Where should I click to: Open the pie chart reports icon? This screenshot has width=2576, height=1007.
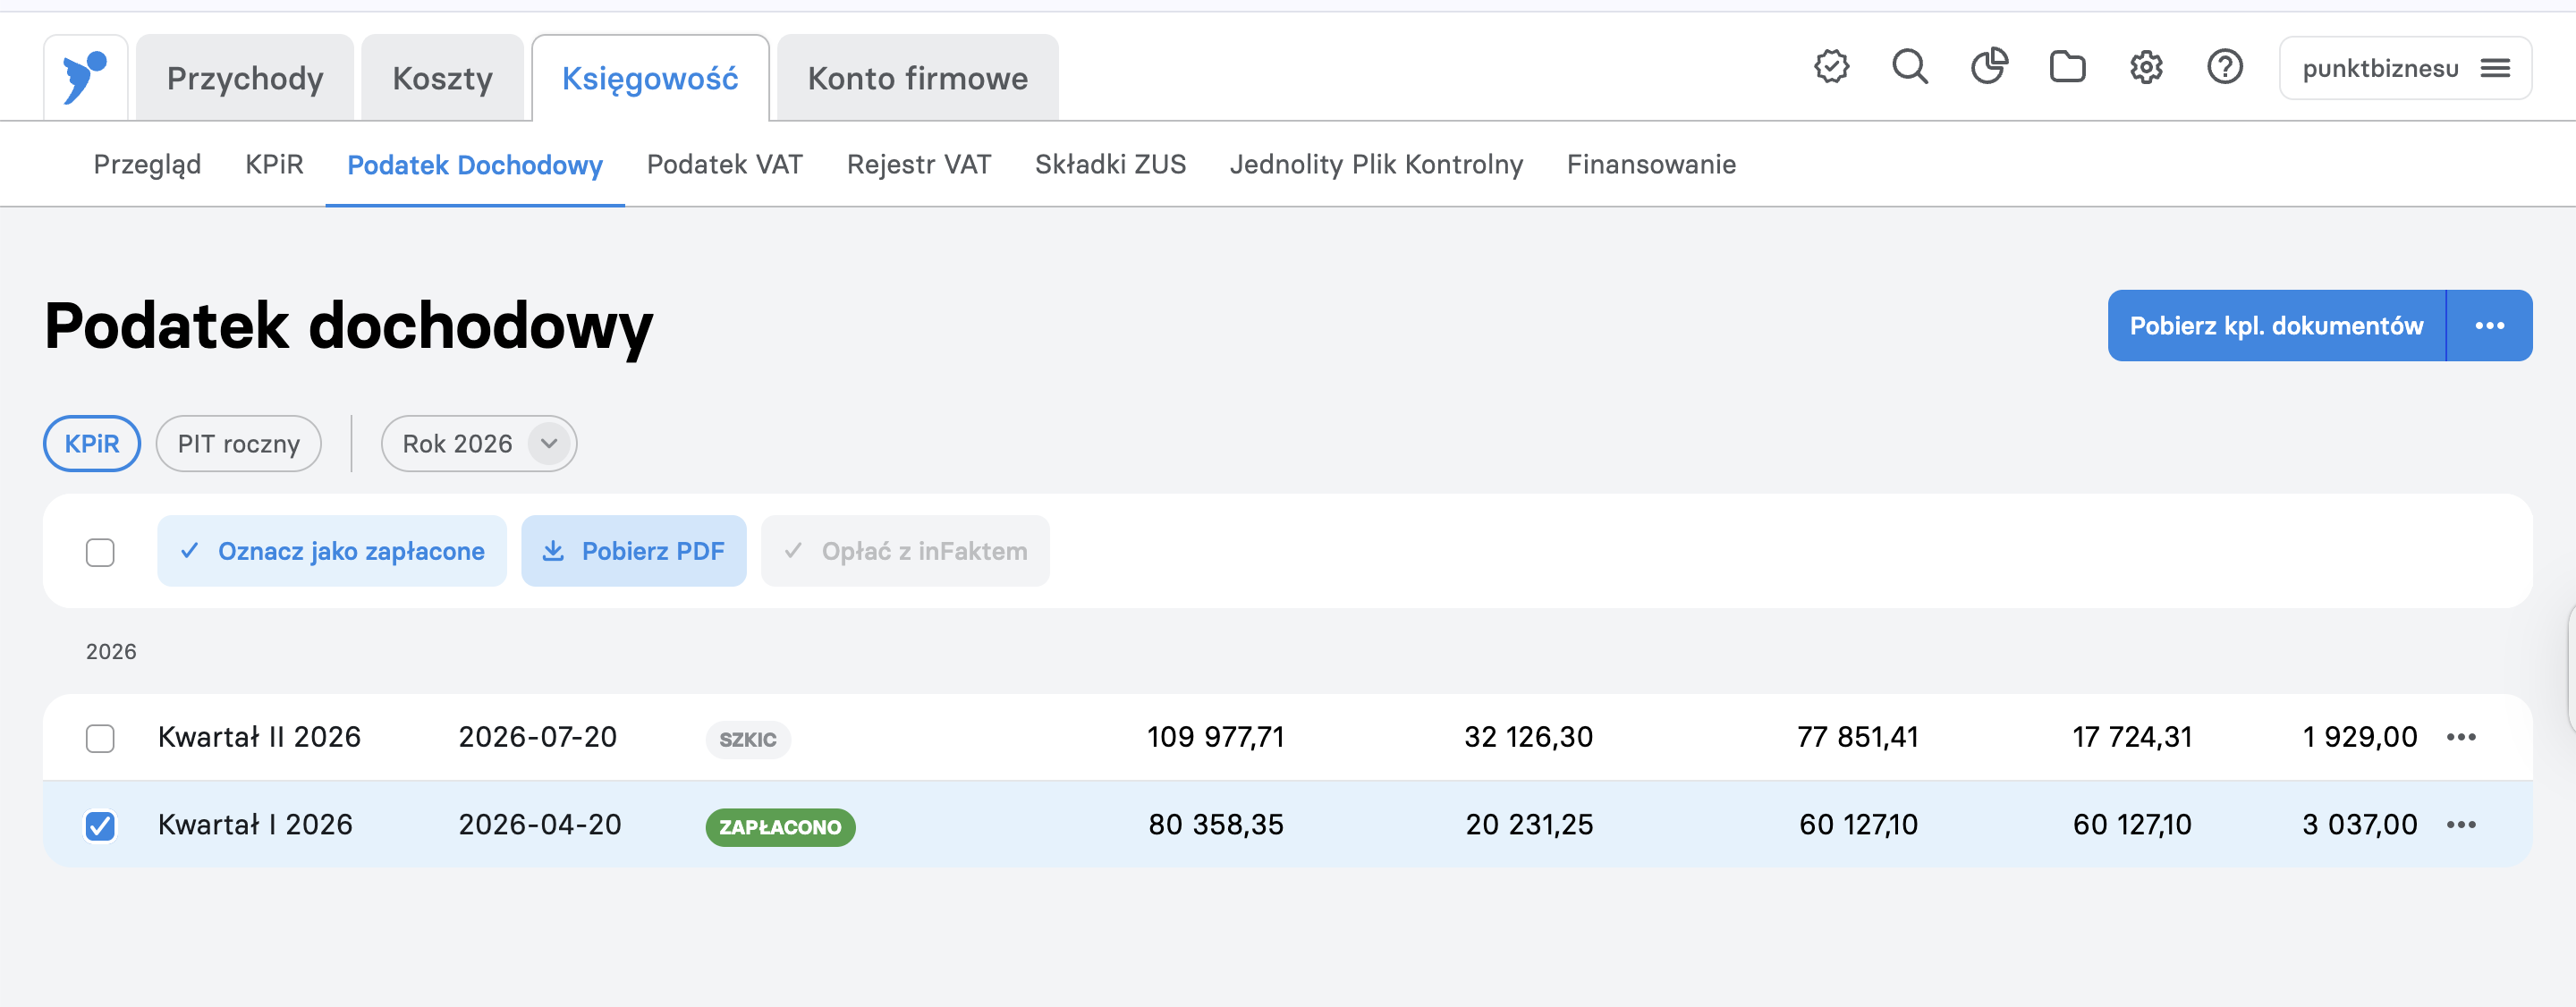[1989, 67]
